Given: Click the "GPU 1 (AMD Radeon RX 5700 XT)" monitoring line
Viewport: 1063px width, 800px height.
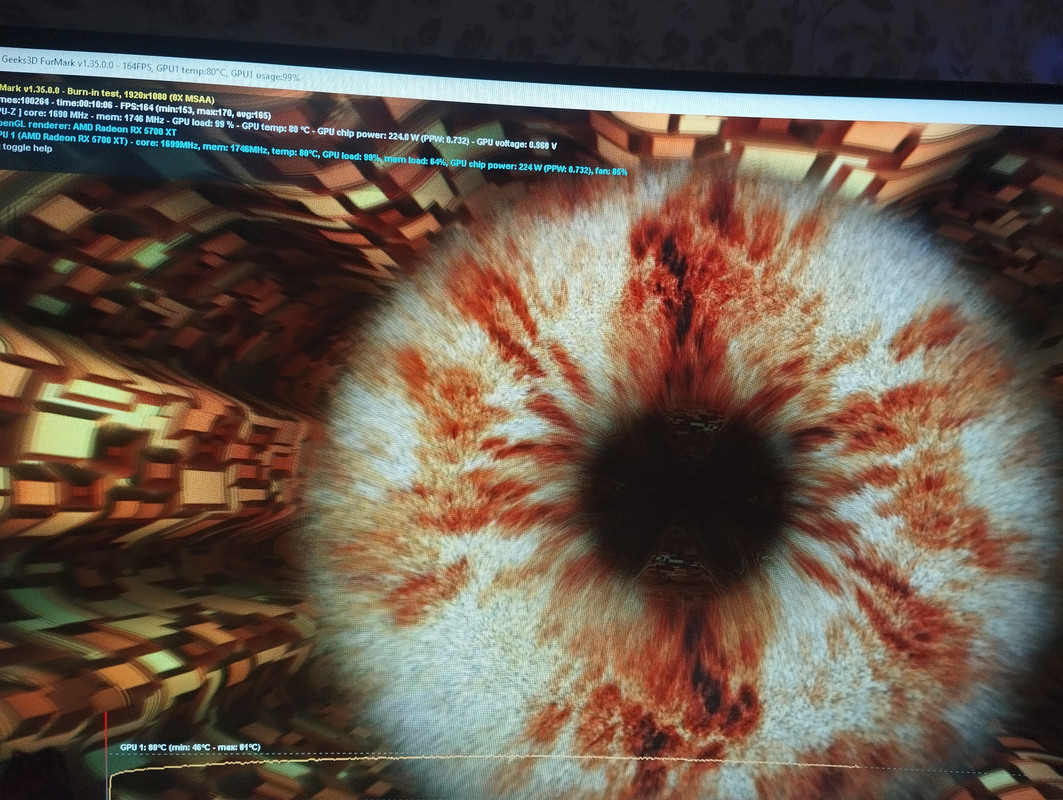Looking at the screenshot, I should click(x=313, y=155).
